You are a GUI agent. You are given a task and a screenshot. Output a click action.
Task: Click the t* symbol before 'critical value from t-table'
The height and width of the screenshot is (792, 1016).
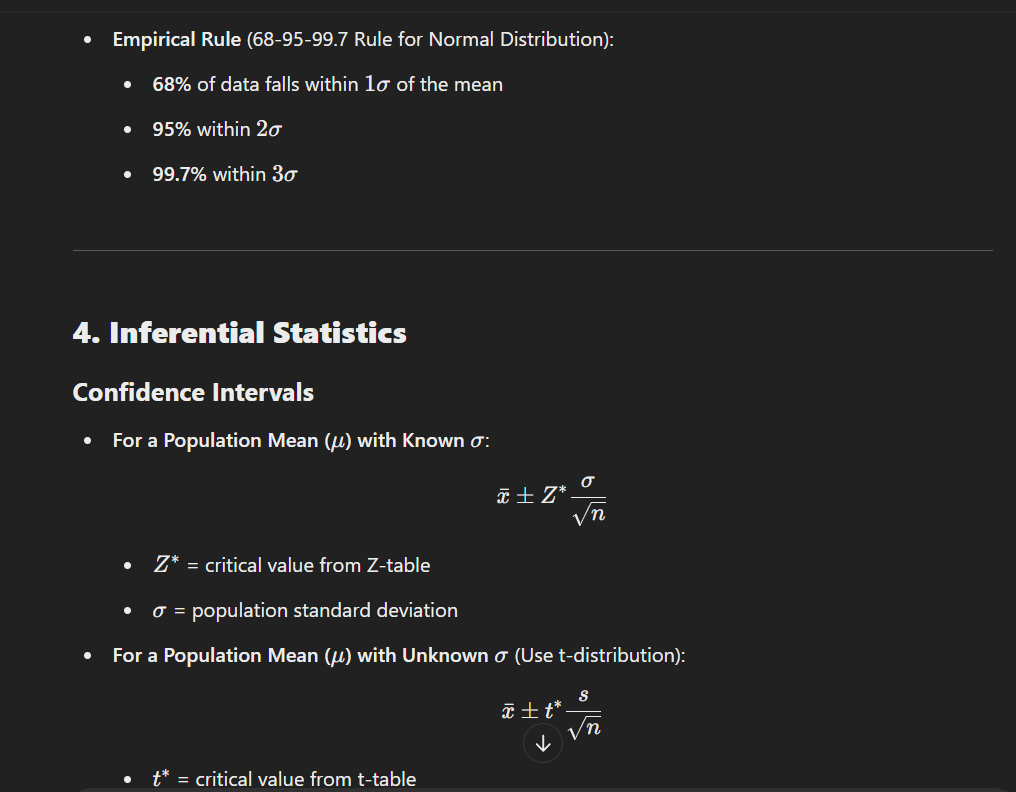point(161,778)
